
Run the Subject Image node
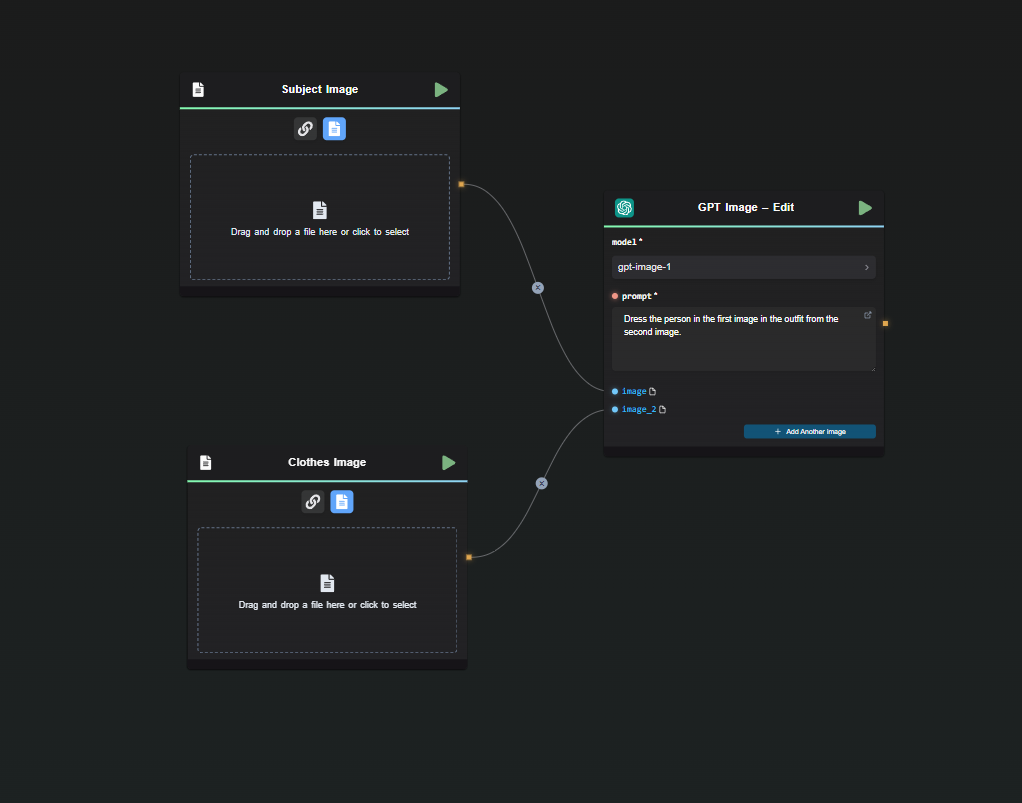pyautogui.click(x=441, y=90)
